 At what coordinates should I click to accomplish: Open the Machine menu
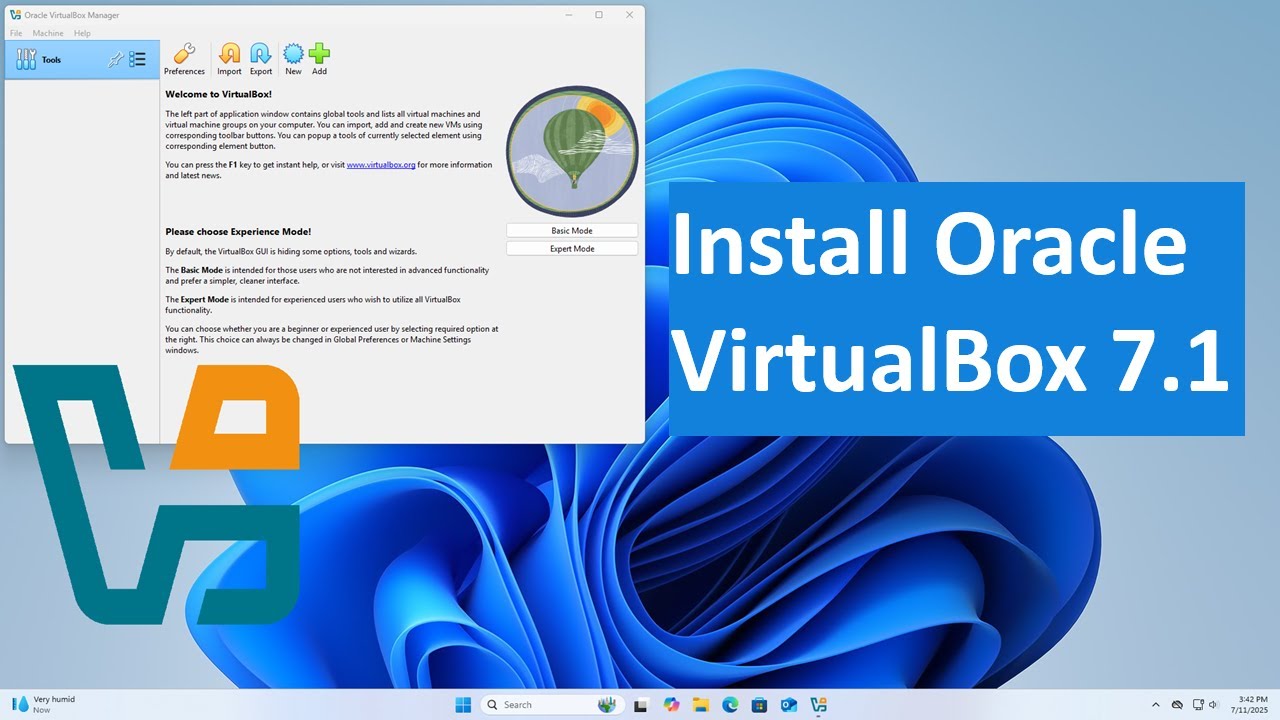click(x=48, y=33)
